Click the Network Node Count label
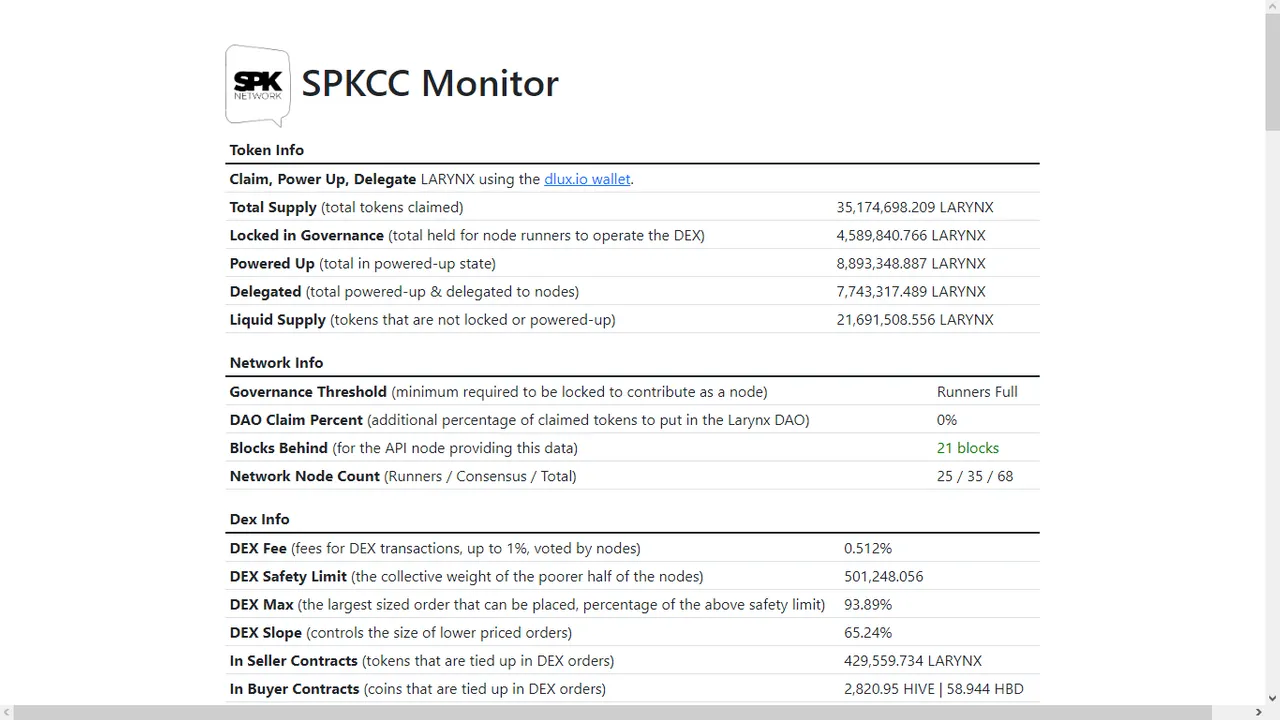Screen dimensions: 1280x720 [x=304, y=476]
